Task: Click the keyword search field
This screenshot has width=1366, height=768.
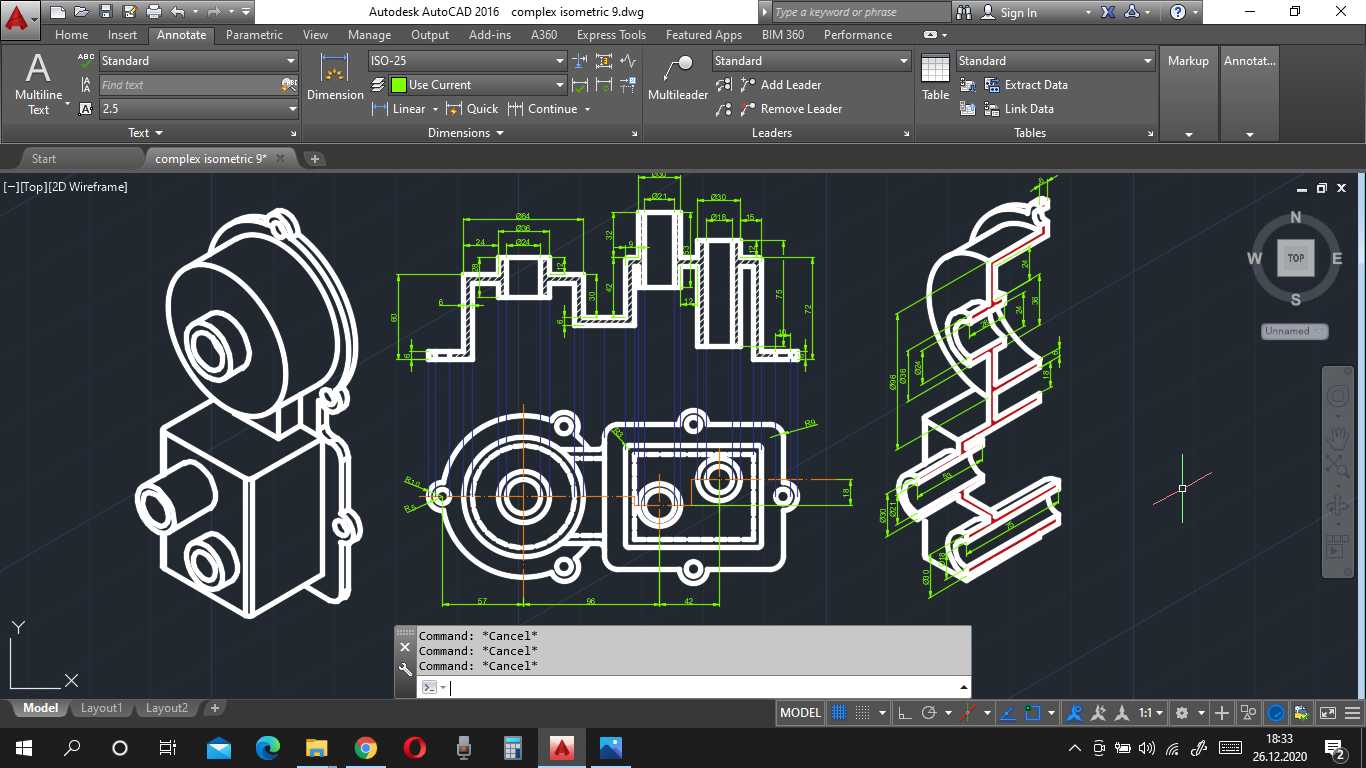Action: click(860, 12)
